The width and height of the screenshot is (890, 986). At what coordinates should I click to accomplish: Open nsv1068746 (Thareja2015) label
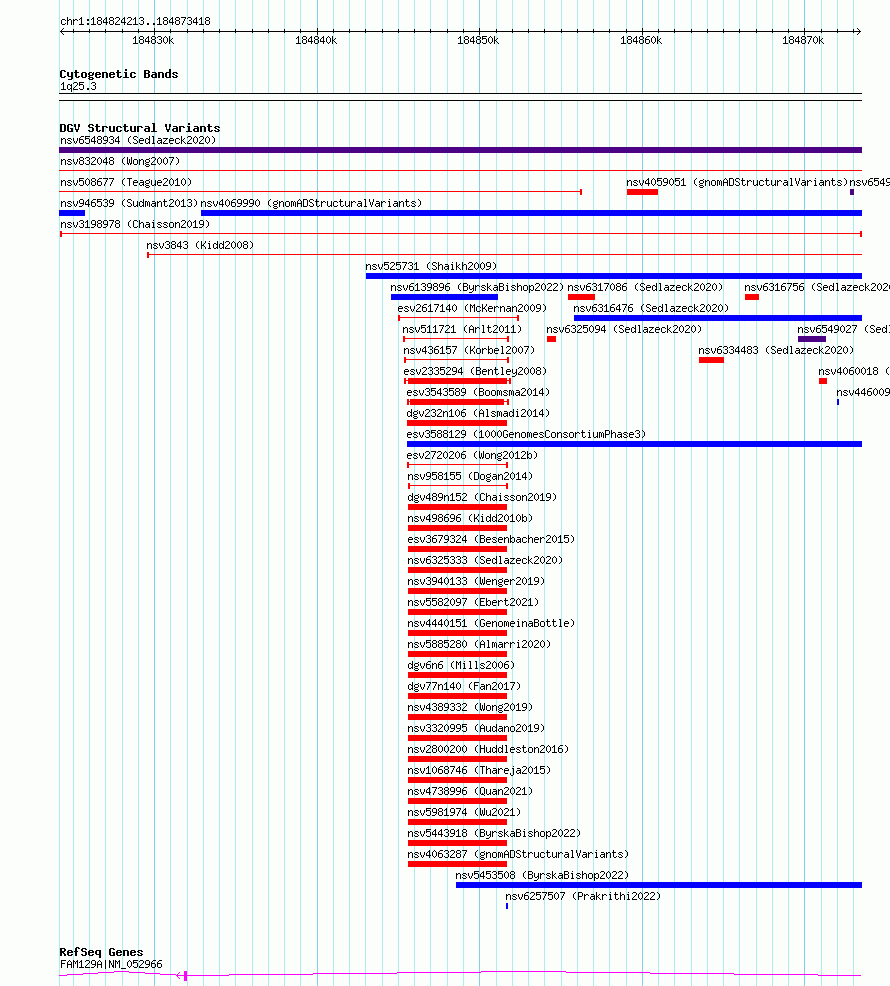pos(479,770)
